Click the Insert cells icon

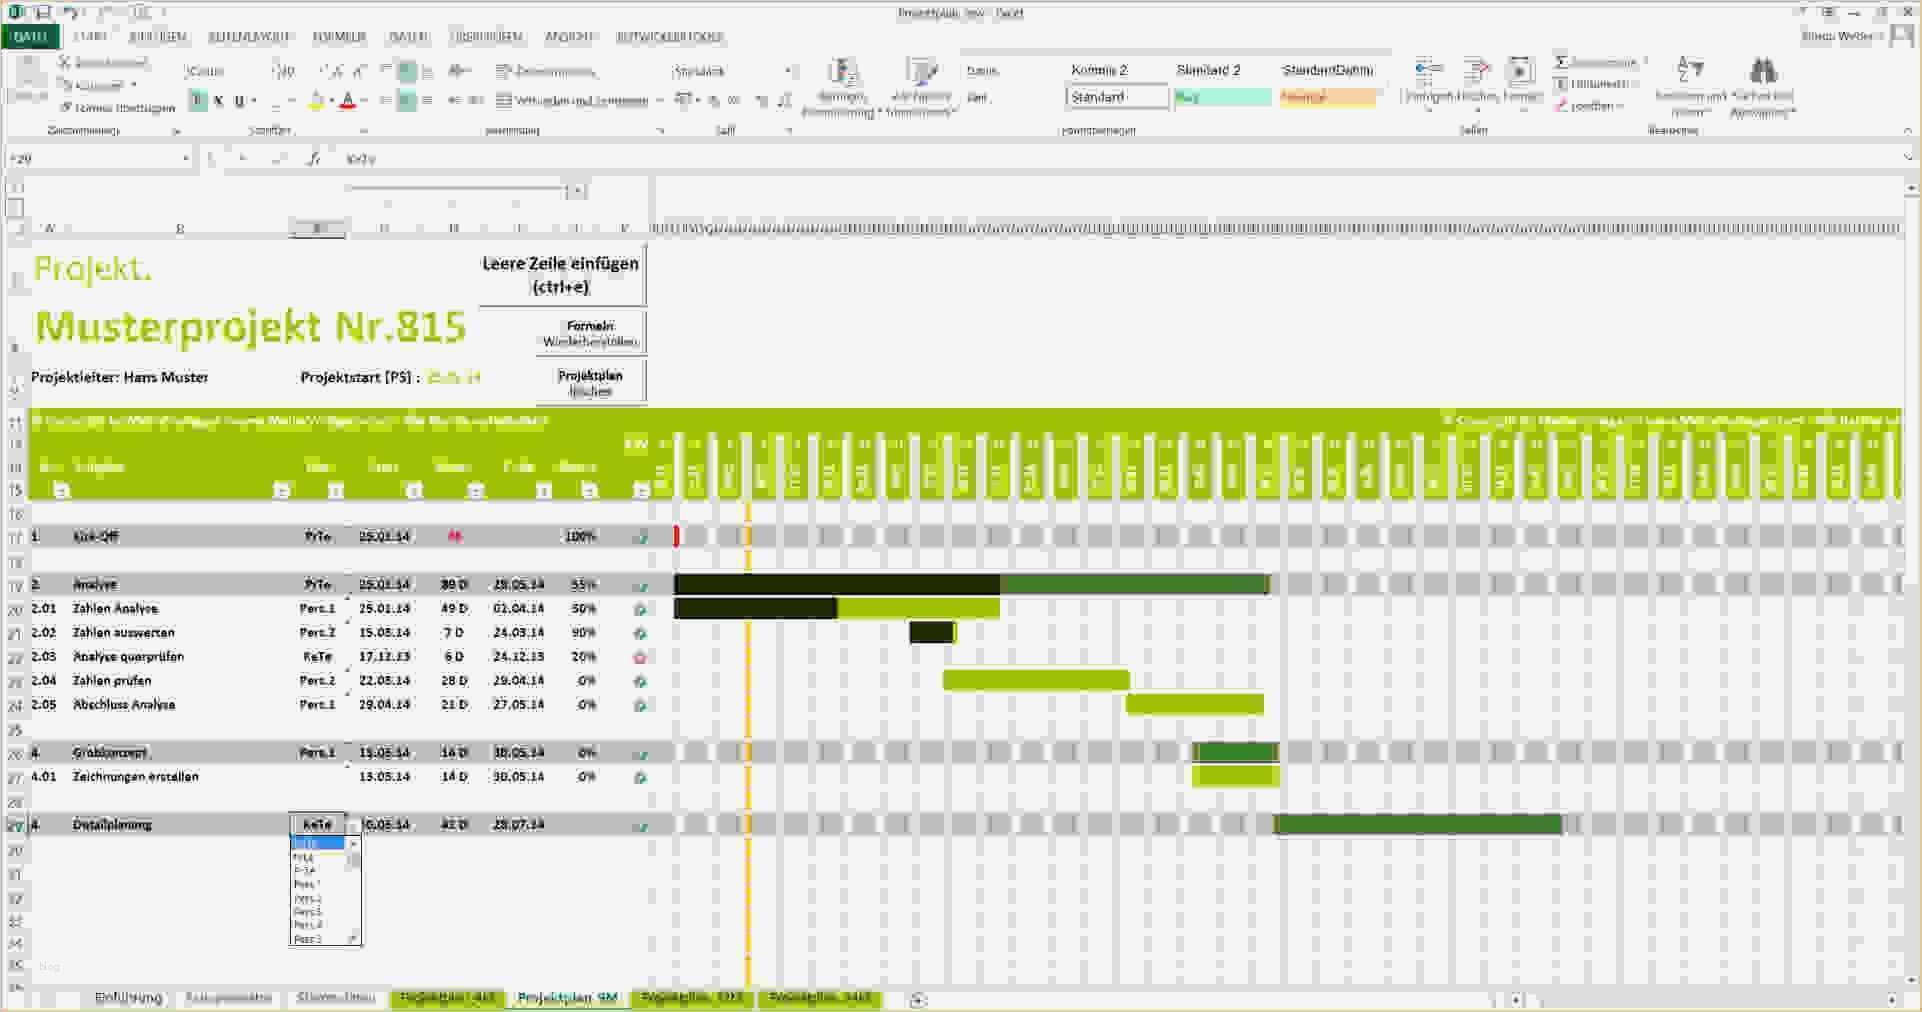pos(1429,71)
